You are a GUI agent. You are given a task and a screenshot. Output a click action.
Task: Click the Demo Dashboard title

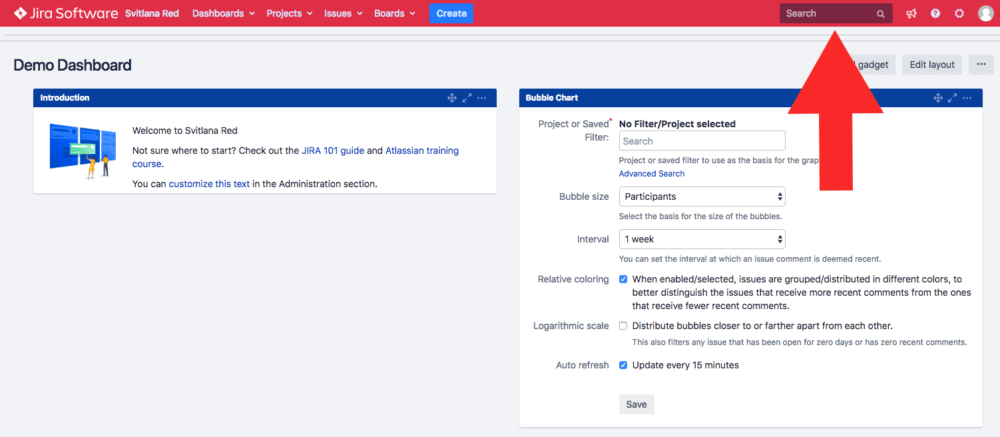click(72, 65)
